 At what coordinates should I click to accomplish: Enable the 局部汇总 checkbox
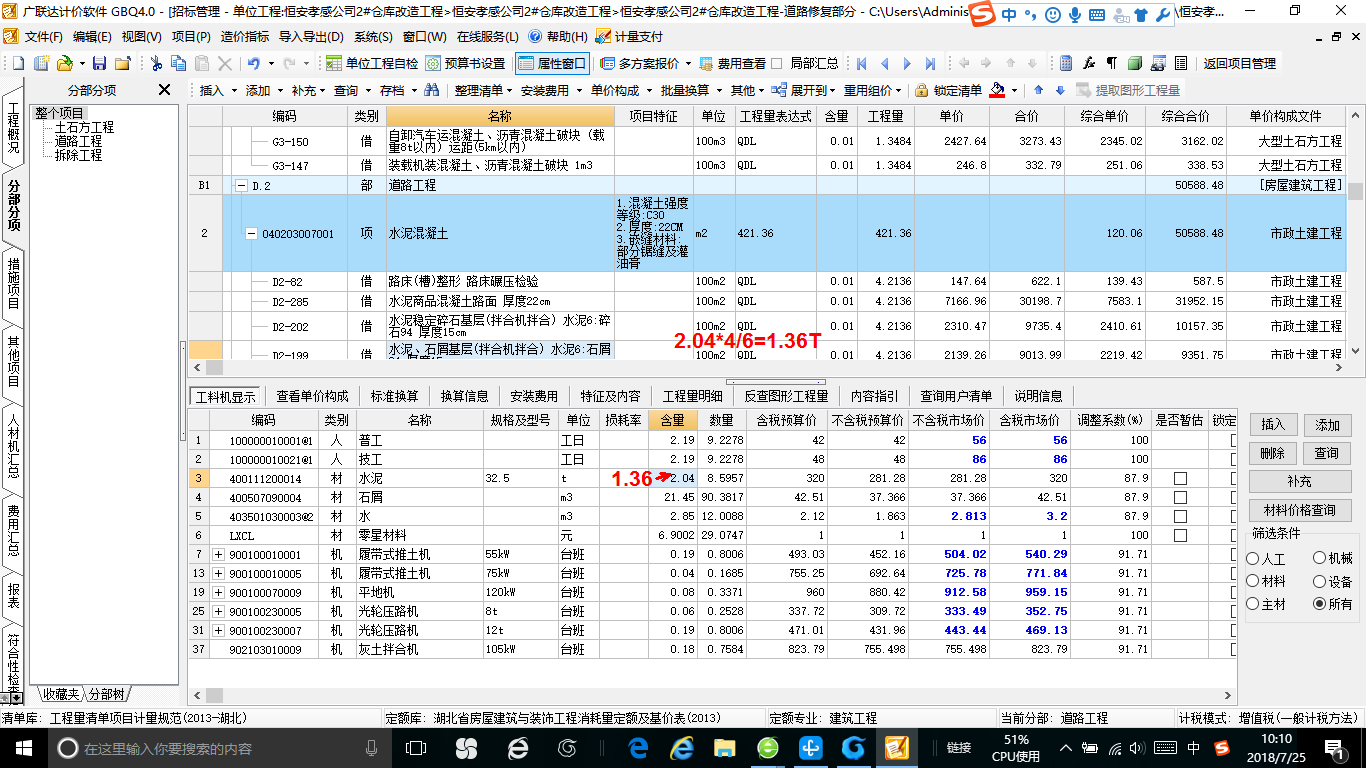click(777, 63)
